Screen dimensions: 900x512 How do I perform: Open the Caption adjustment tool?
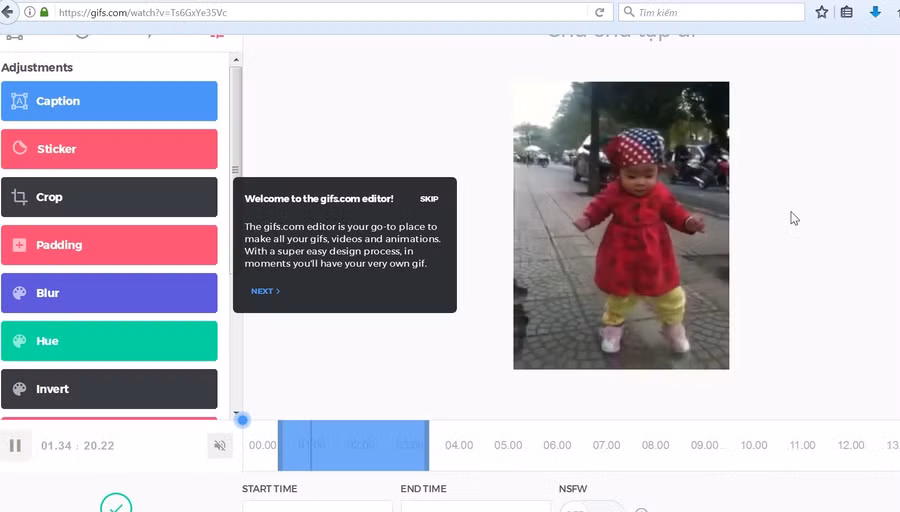coord(109,101)
